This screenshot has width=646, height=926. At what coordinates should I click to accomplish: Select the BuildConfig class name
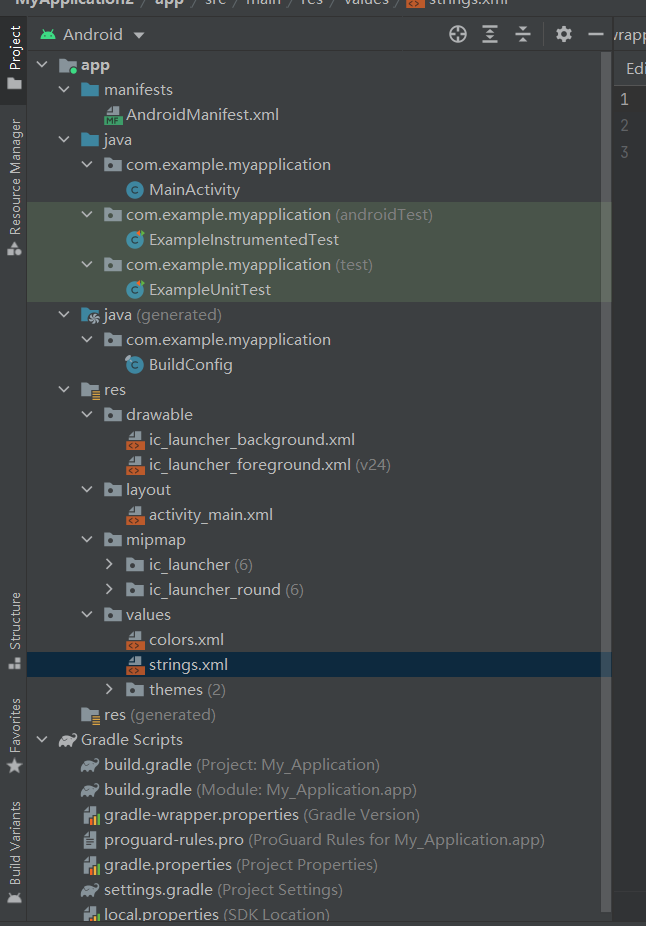click(x=191, y=365)
